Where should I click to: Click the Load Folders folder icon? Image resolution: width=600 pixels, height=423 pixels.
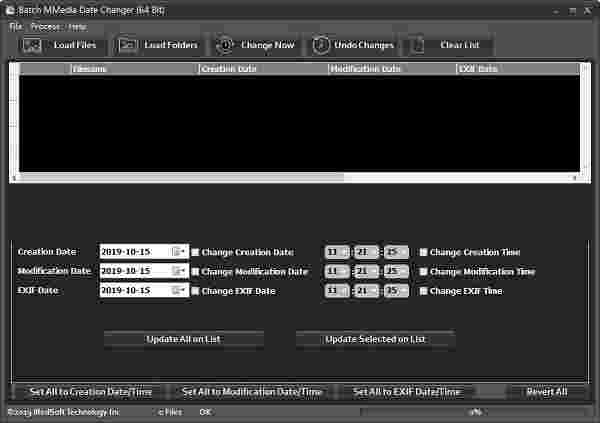(128, 45)
